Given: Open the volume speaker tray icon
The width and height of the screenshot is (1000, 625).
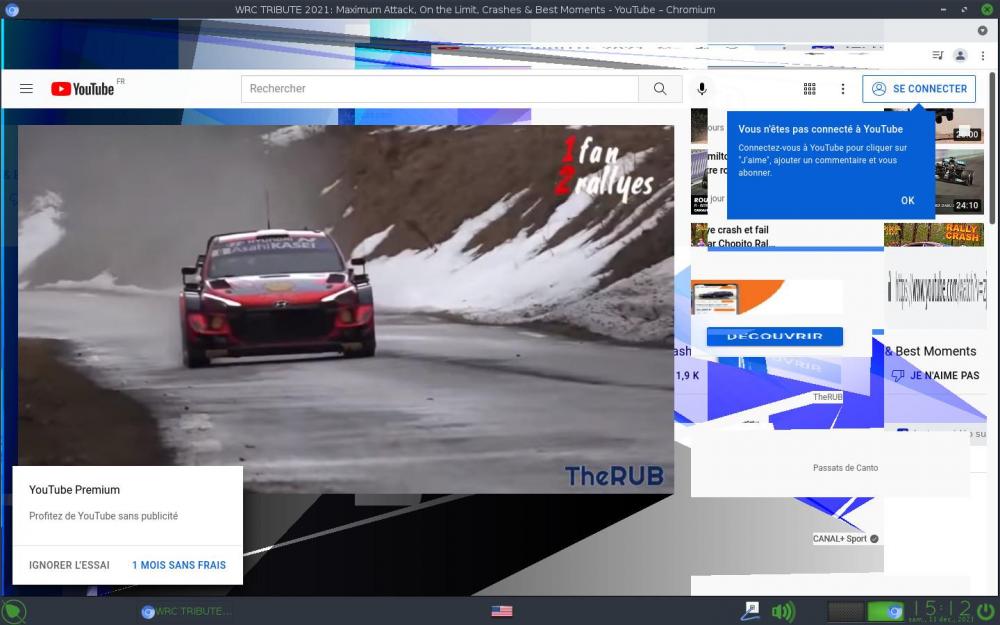Looking at the screenshot, I should coord(783,612).
